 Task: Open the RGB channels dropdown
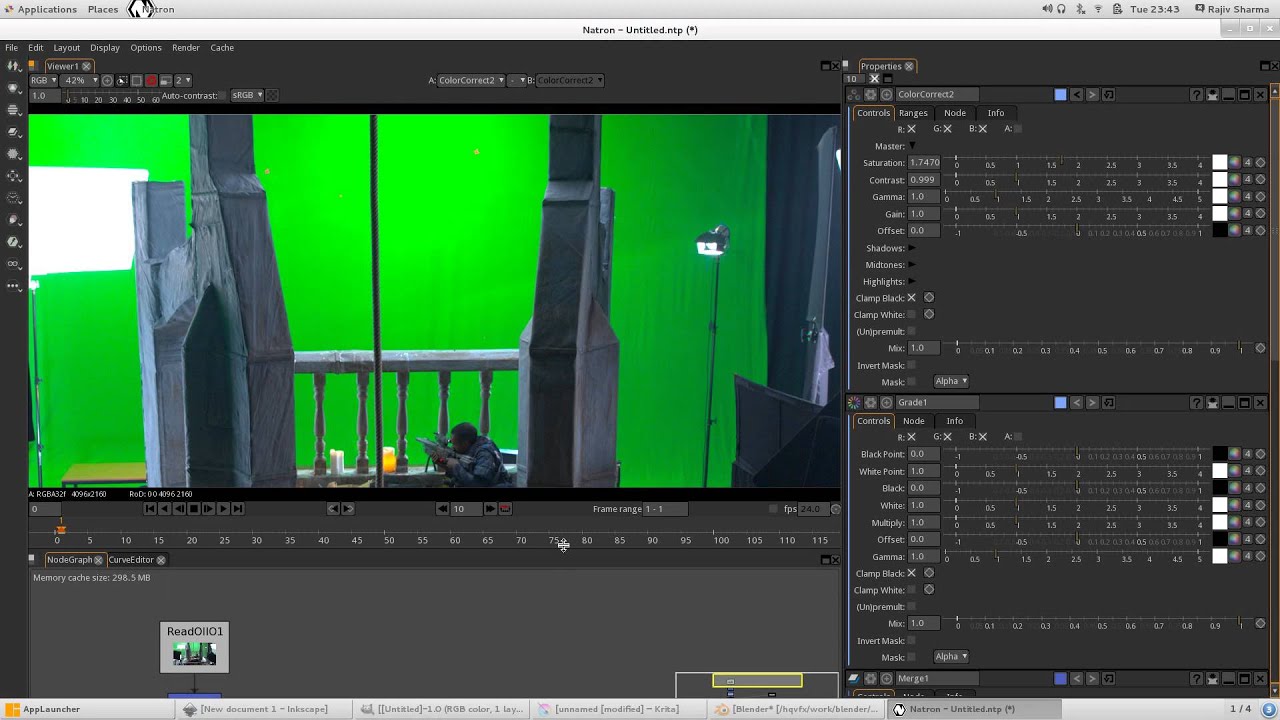click(43, 80)
